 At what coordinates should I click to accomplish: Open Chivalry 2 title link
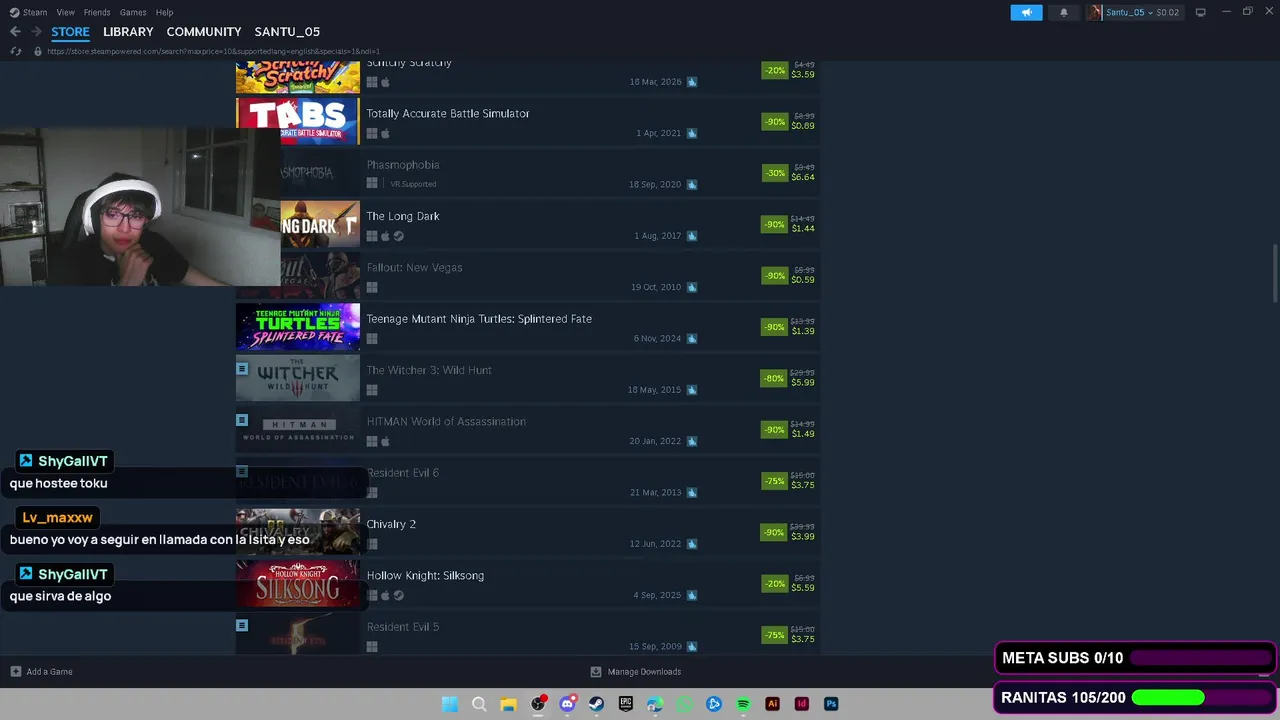[x=391, y=524]
